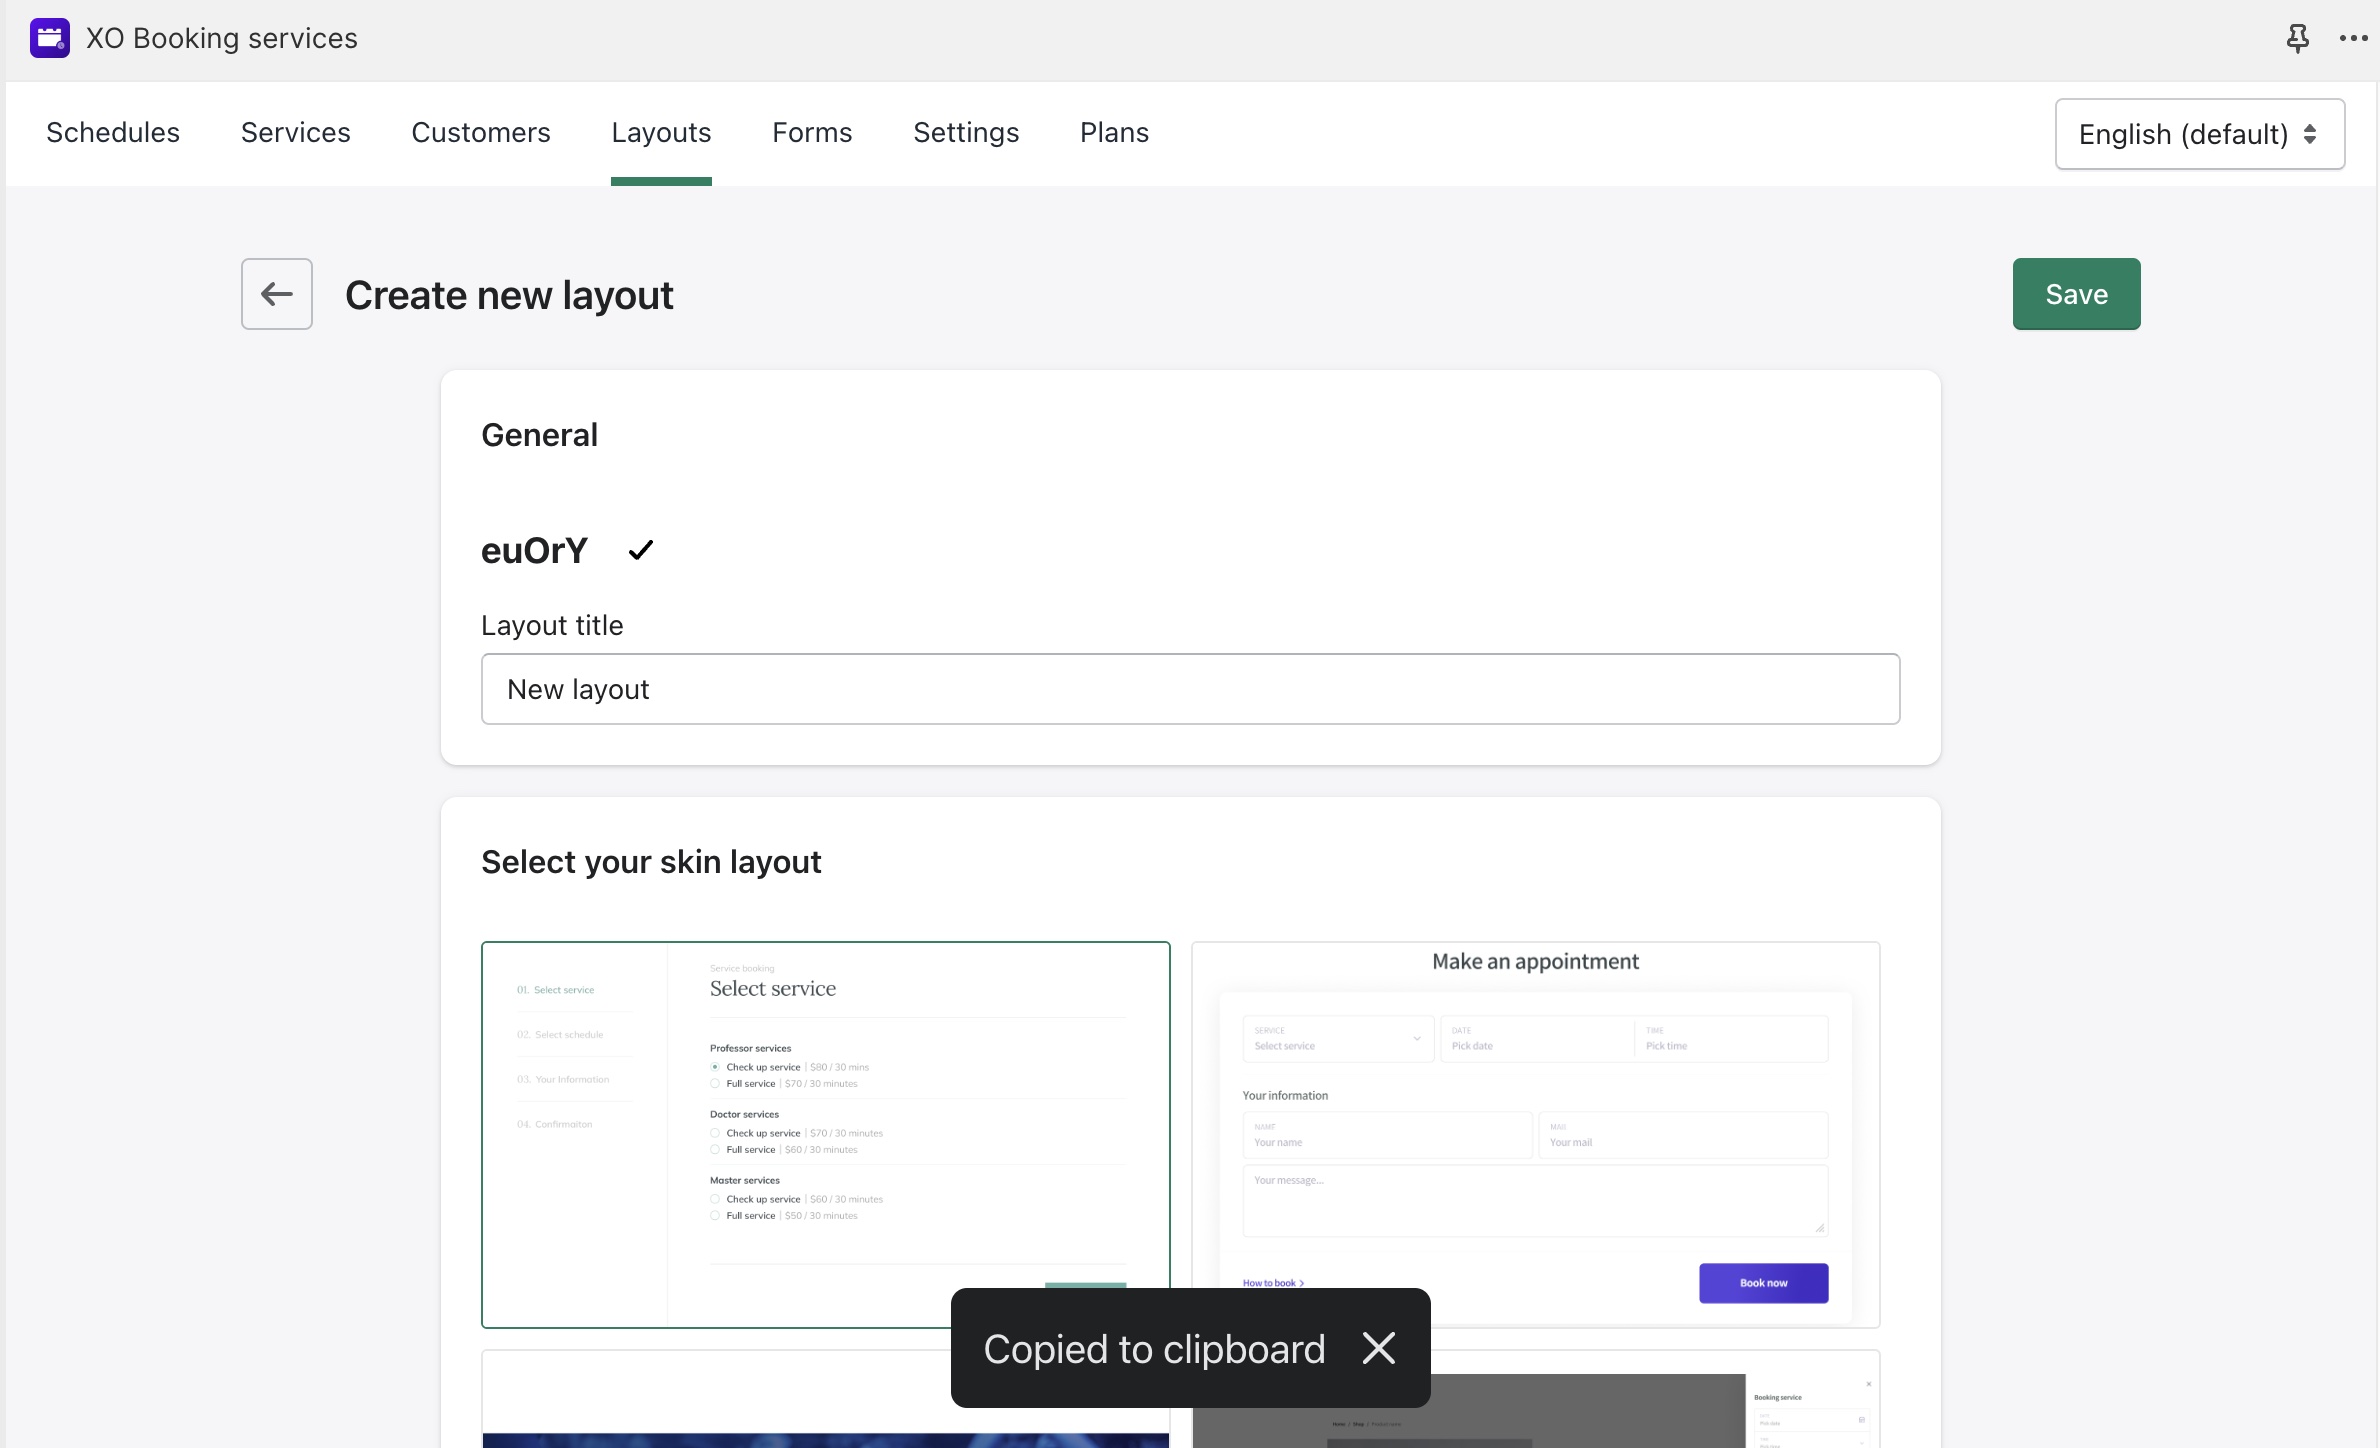Viewport: 2380px width, 1448px height.
Task: Click the checkmark icon next to euOrY
Action: [x=641, y=549]
